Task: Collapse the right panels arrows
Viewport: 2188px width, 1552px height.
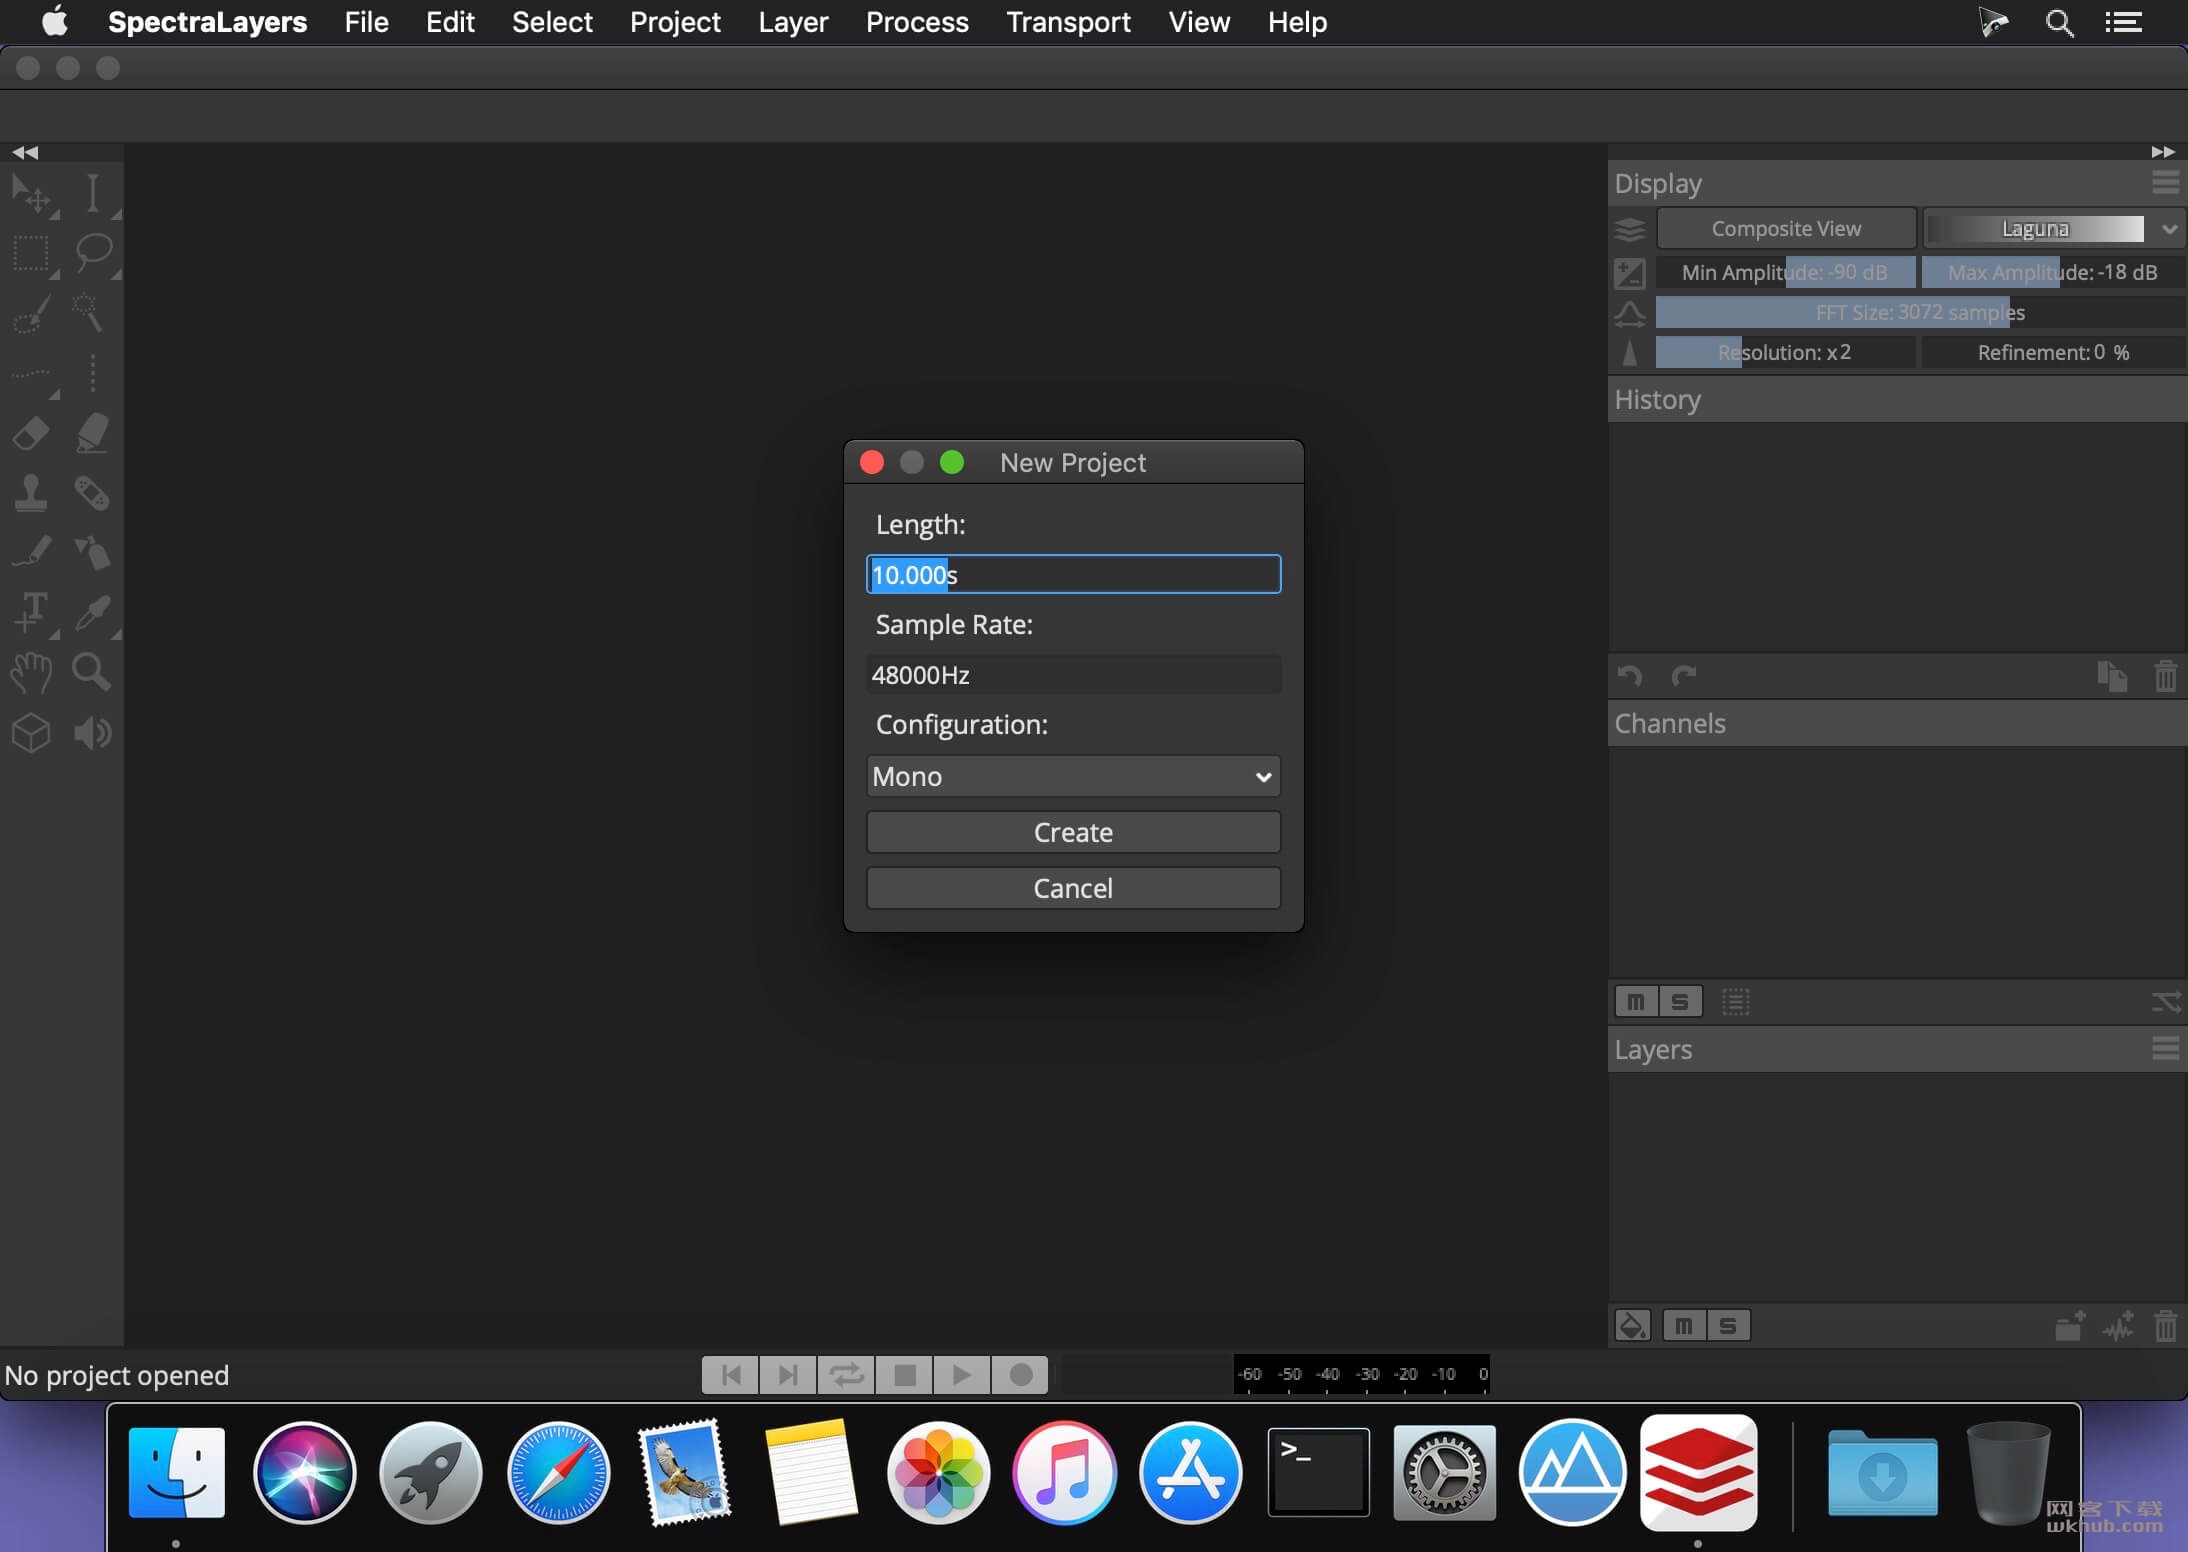Action: click(2163, 152)
